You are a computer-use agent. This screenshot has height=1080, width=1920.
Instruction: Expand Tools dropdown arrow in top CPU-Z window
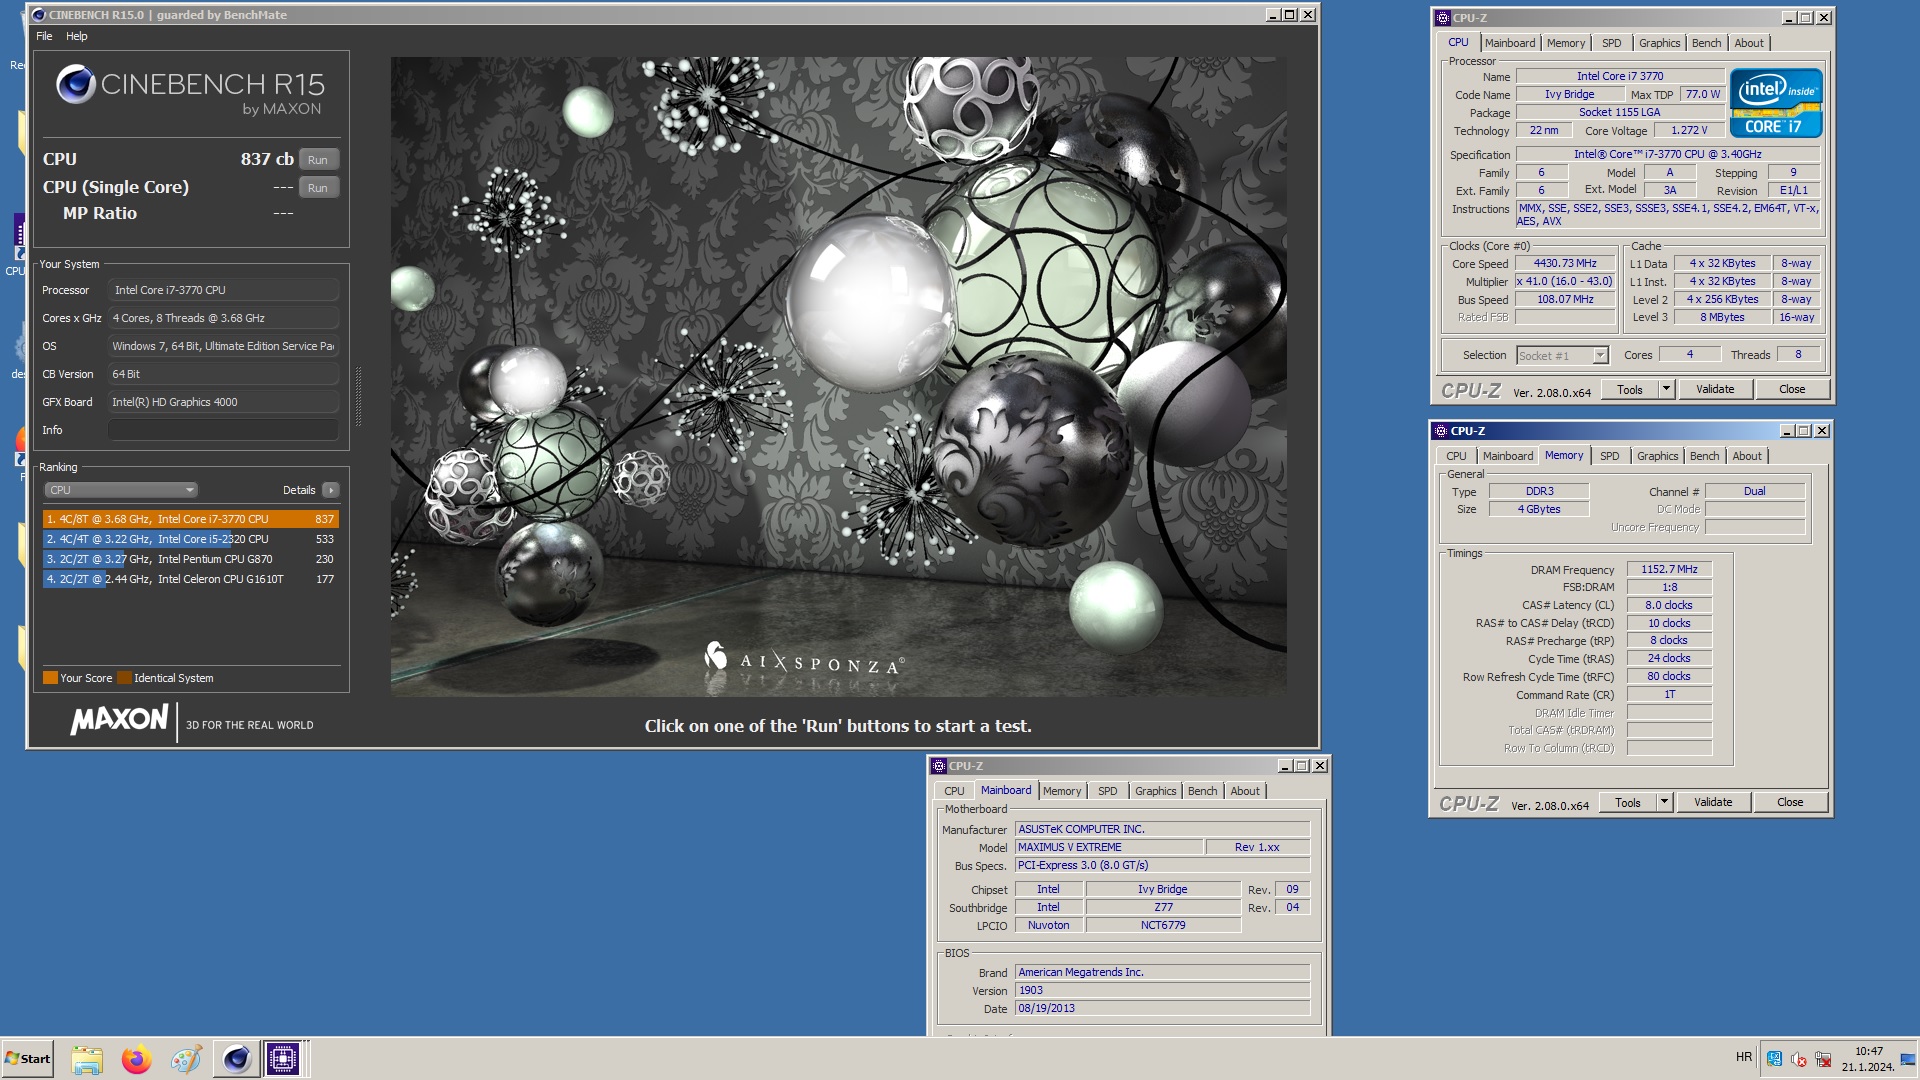tap(1666, 390)
